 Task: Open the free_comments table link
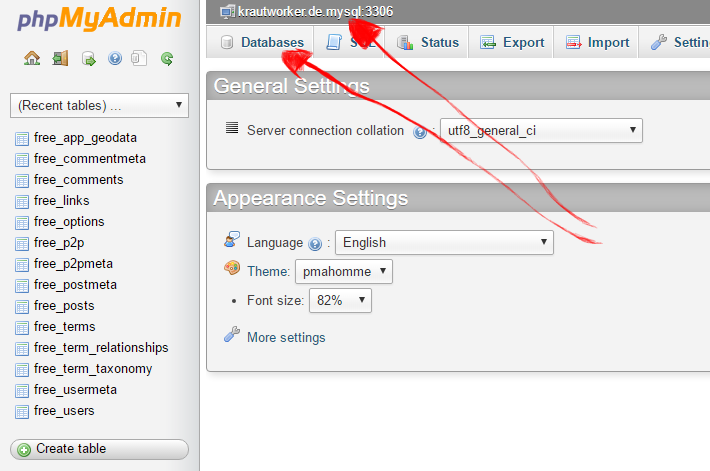coord(78,180)
